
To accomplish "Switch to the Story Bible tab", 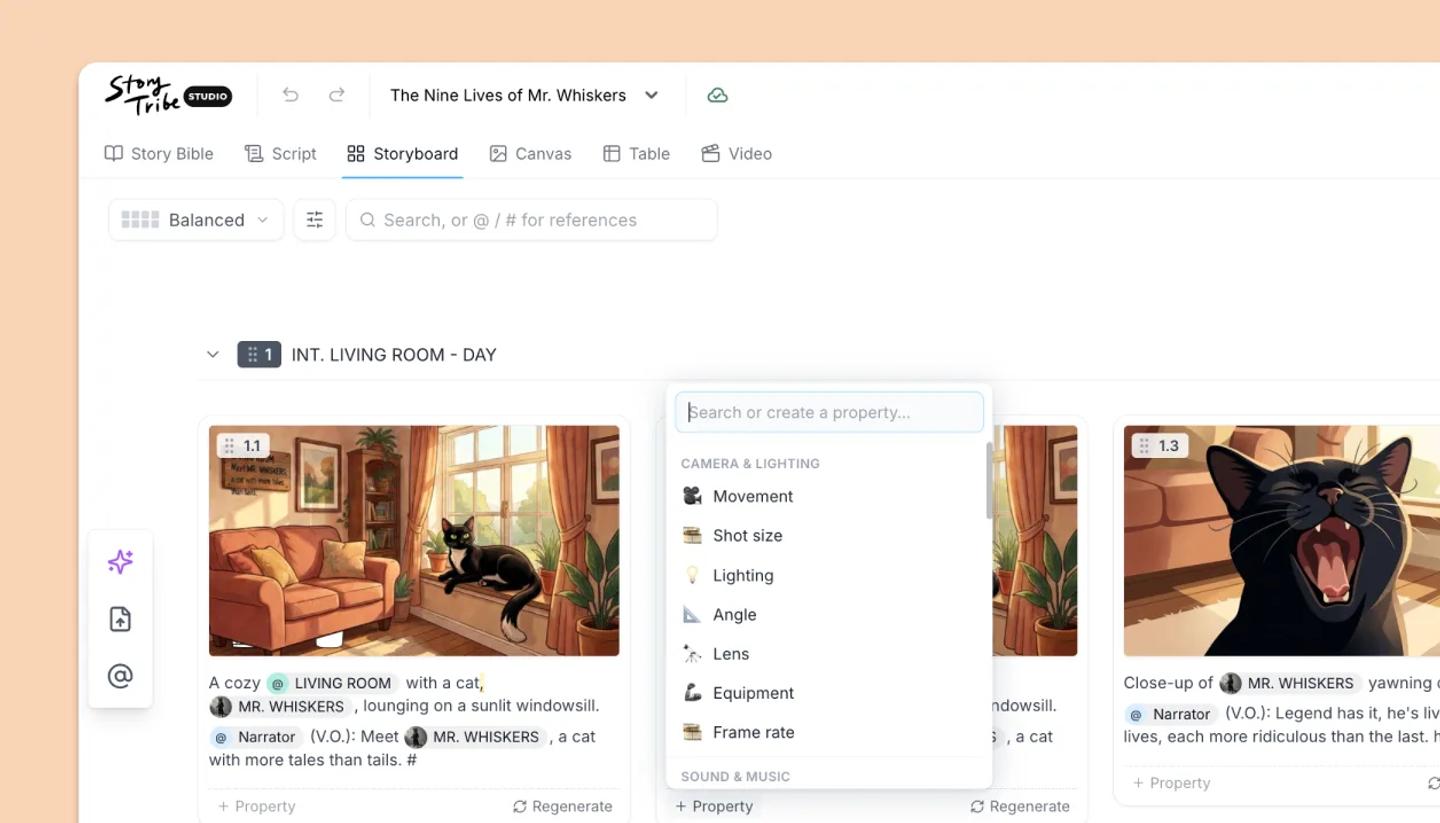I will tap(159, 154).
